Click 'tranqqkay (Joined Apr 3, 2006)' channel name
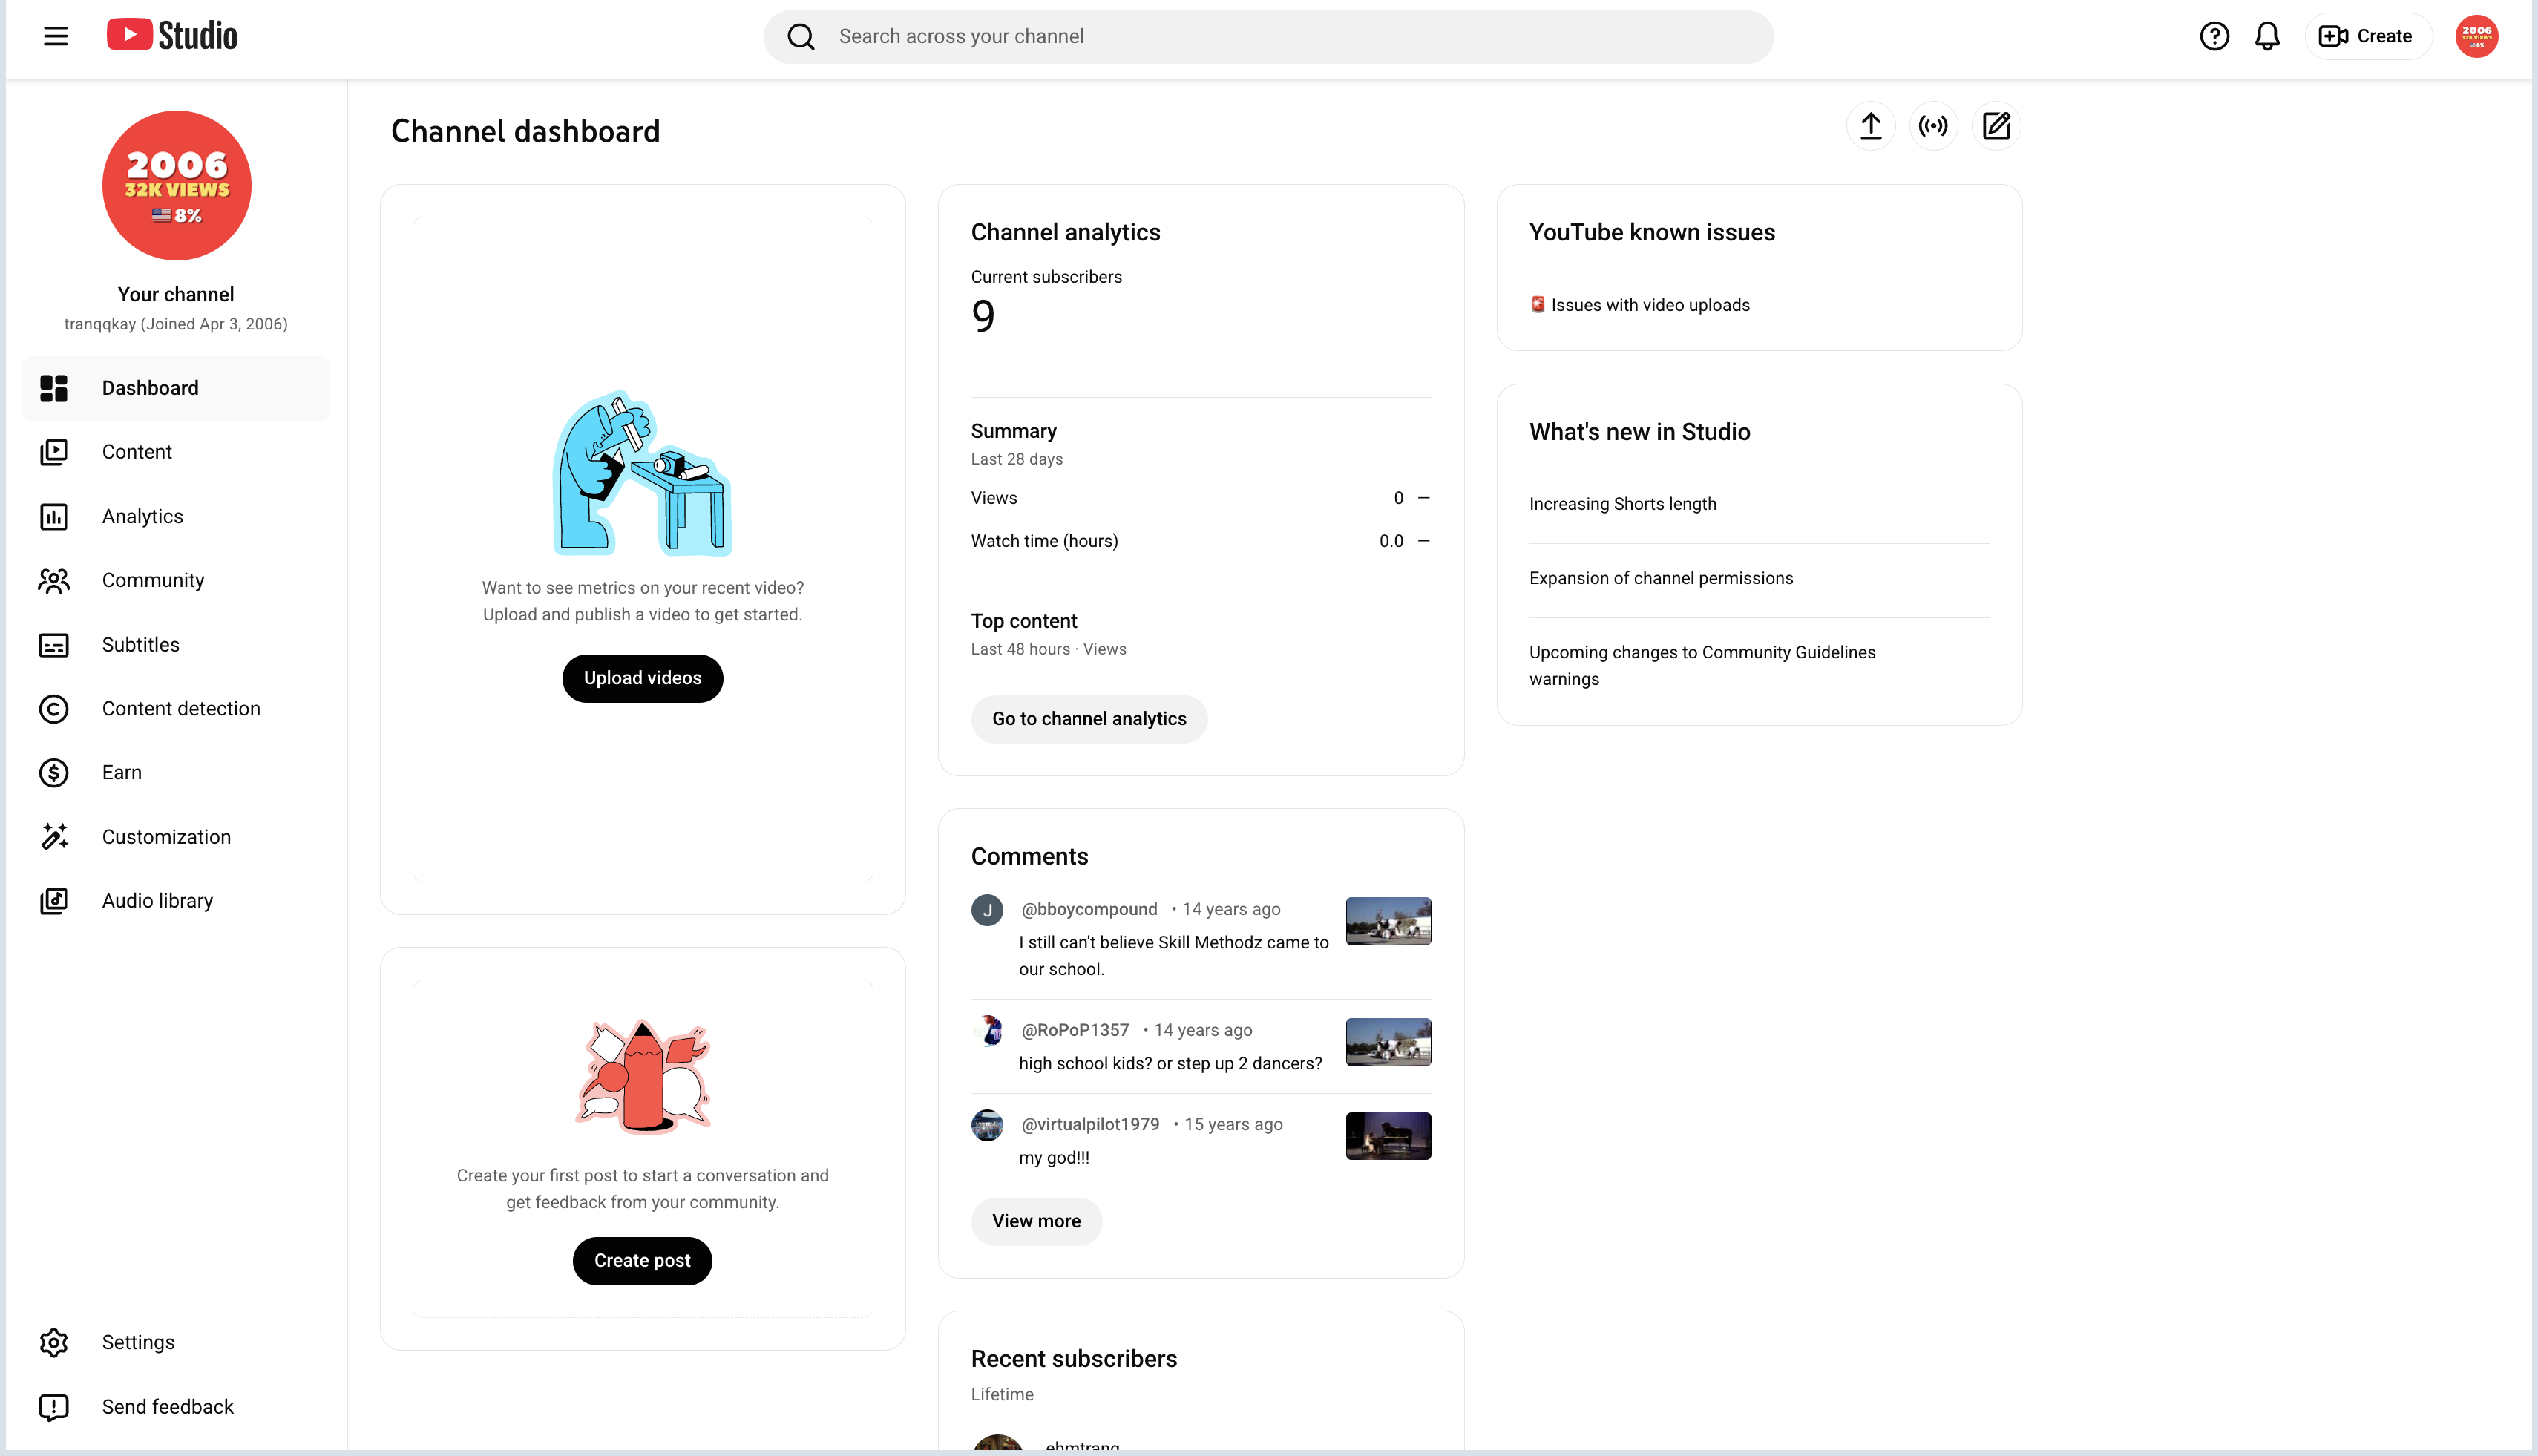This screenshot has height=1456, width=2538. click(x=176, y=324)
